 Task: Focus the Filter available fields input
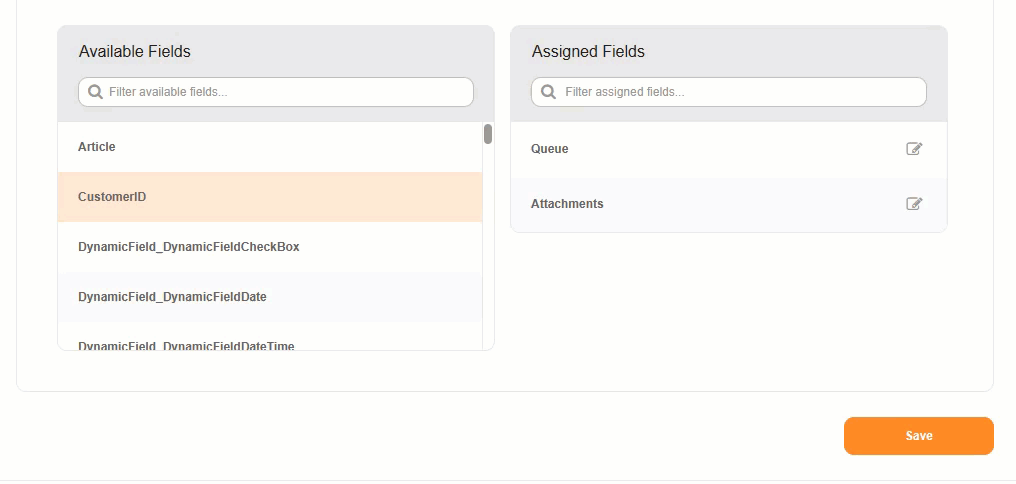[x=285, y=92]
